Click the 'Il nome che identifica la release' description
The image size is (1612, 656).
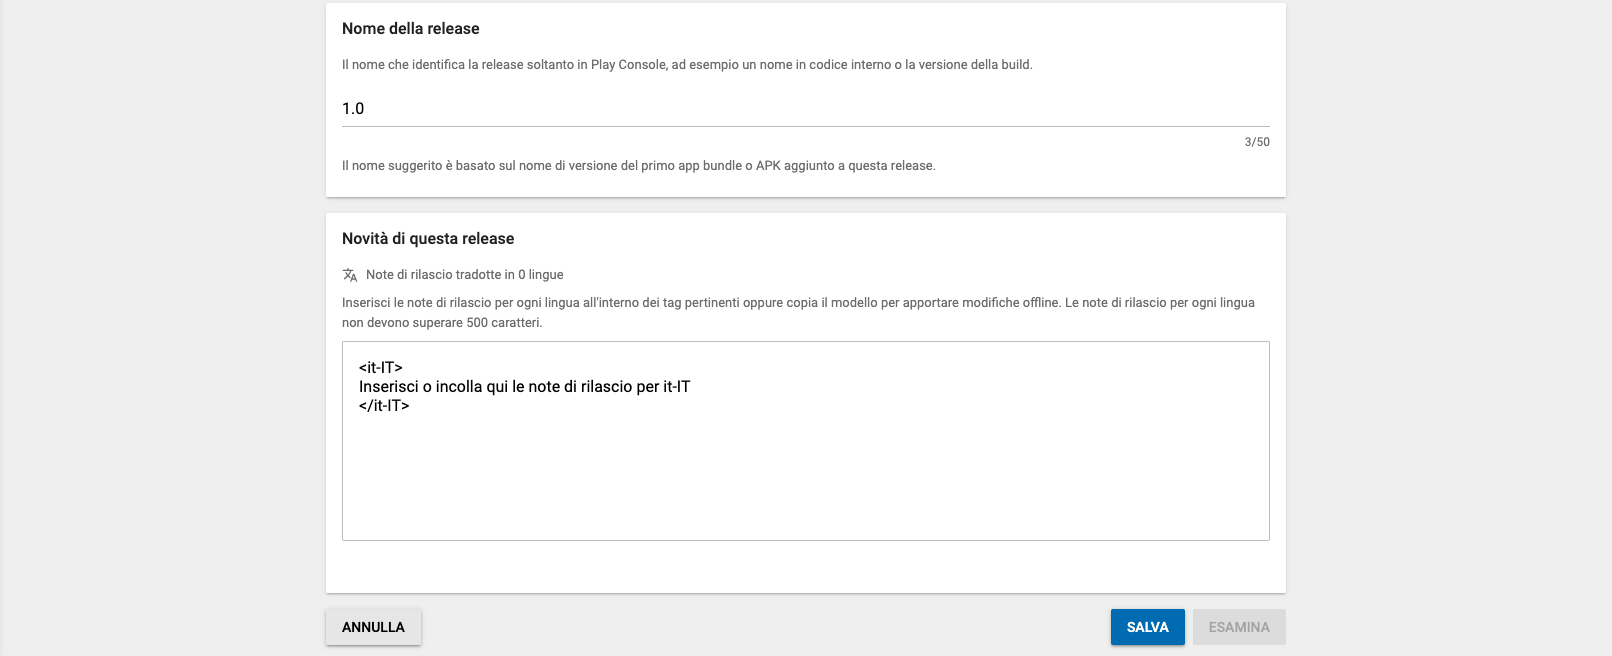pos(687,65)
